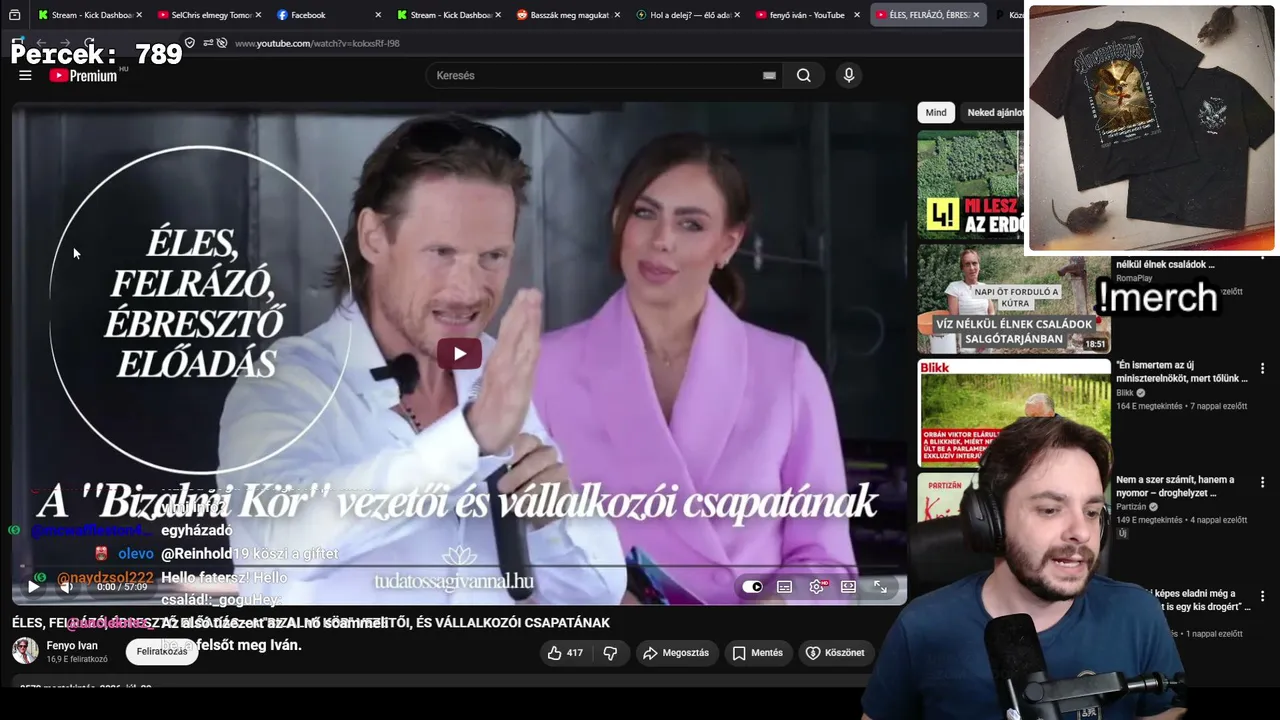
Task: Click the search magnifier button
Action: click(x=804, y=75)
